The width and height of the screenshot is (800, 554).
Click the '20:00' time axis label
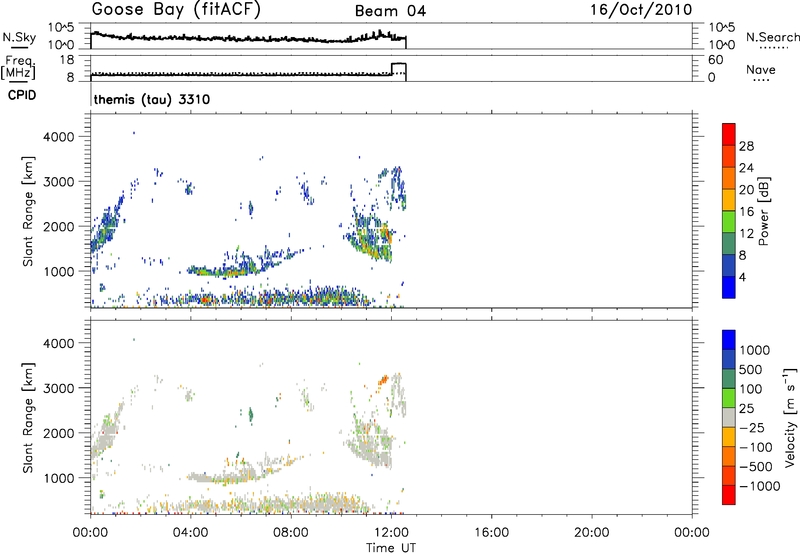click(x=591, y=533)
